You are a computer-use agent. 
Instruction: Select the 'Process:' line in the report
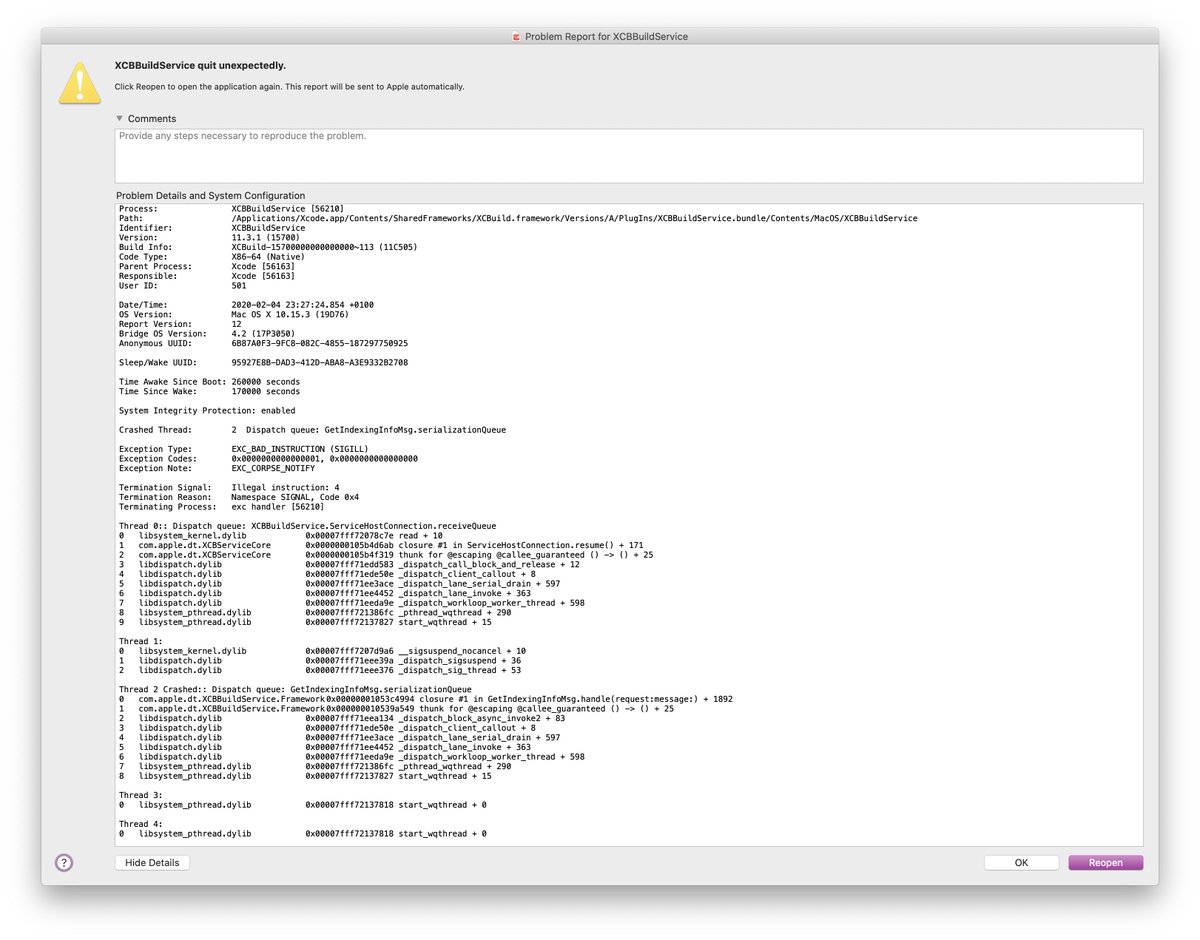click(232, 208)
